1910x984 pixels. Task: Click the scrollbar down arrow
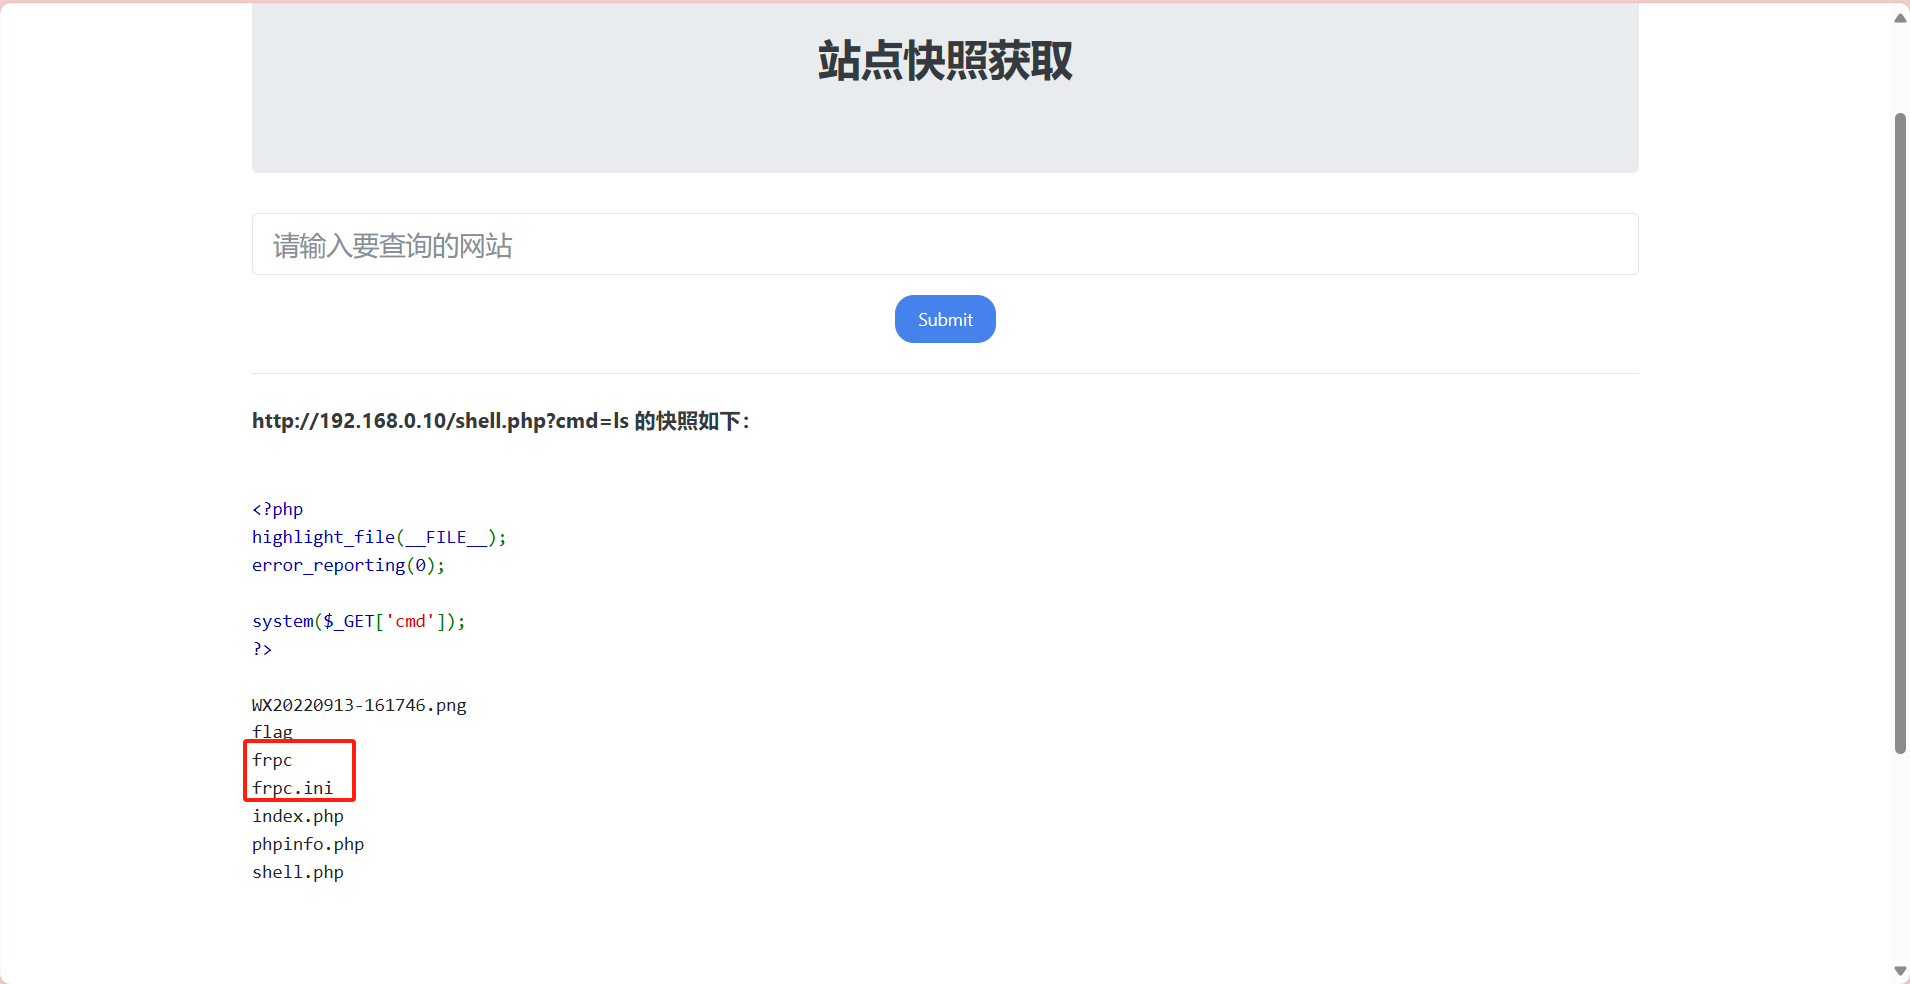point(1900,971)
